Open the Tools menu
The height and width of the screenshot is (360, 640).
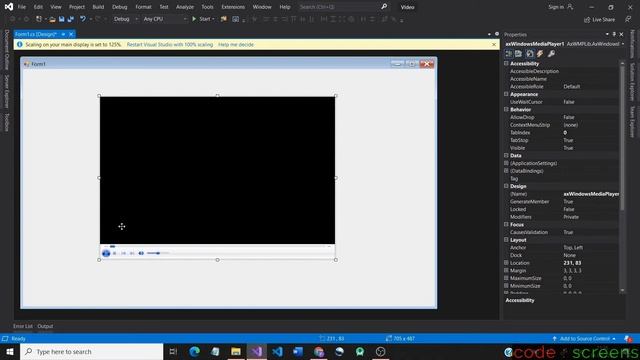(207, 7)
